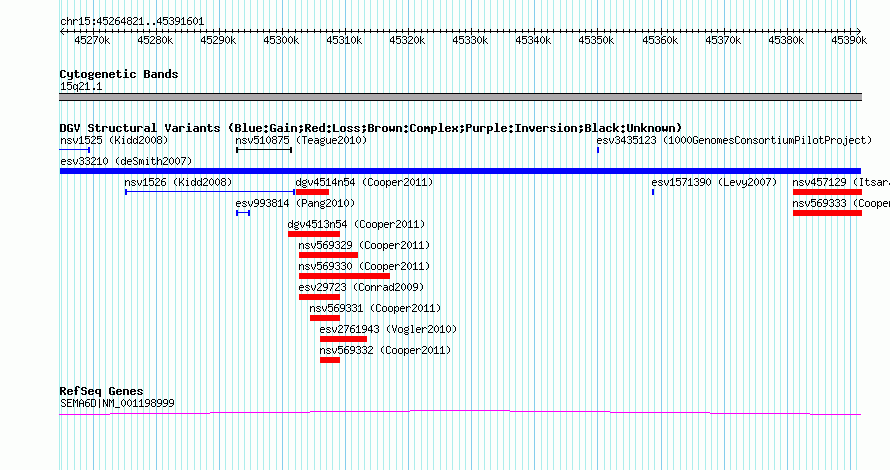Select the red nsv569329 loss bar
This screenshot has width=890, height=470.
tap(328, 255)
